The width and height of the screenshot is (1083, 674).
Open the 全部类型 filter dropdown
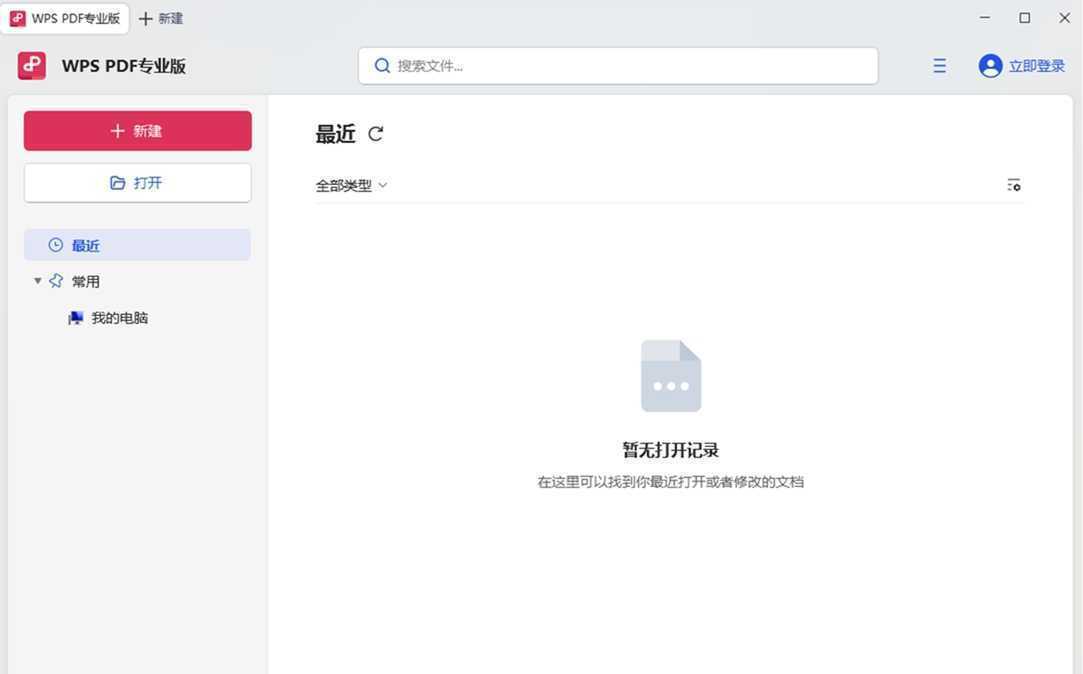tap(345, 185)
